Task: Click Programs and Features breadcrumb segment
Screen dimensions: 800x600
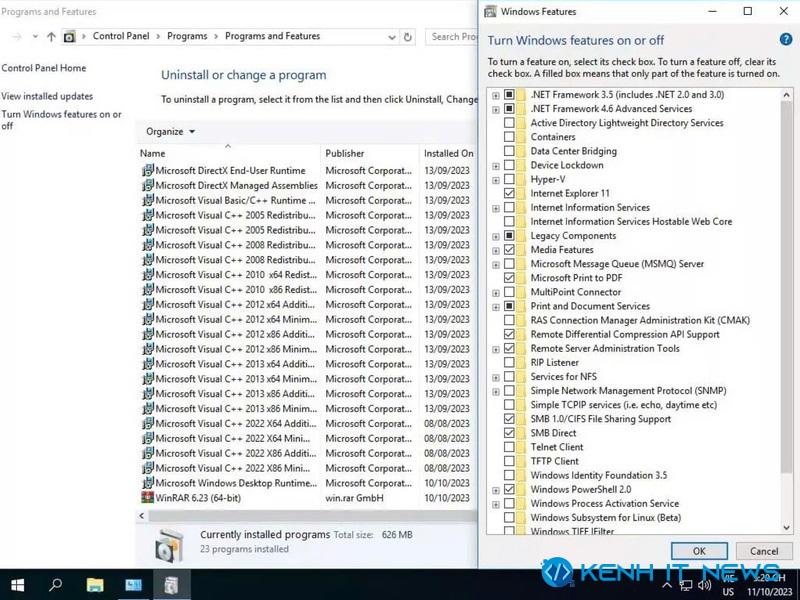Action: coord(272,36)
